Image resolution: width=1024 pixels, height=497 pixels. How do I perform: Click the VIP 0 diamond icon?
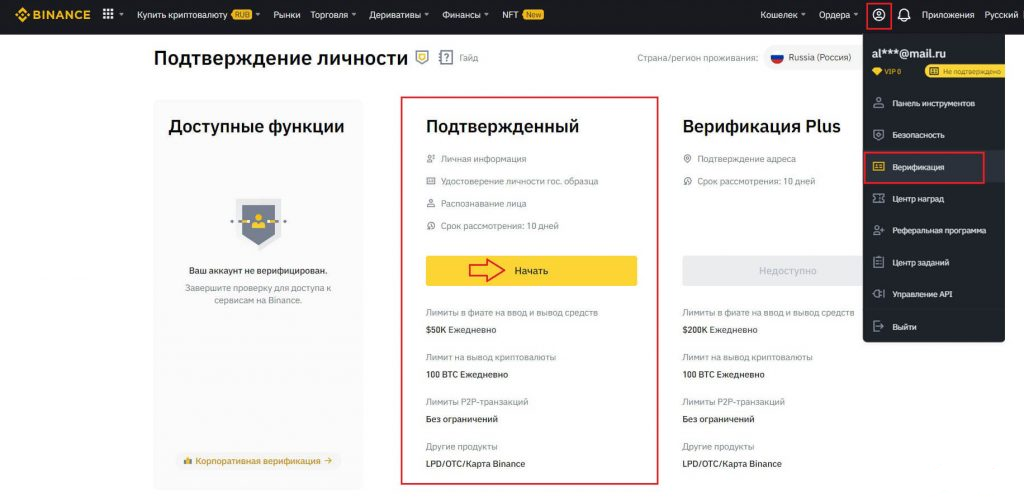pyautogui.click(x=876, y=71)
